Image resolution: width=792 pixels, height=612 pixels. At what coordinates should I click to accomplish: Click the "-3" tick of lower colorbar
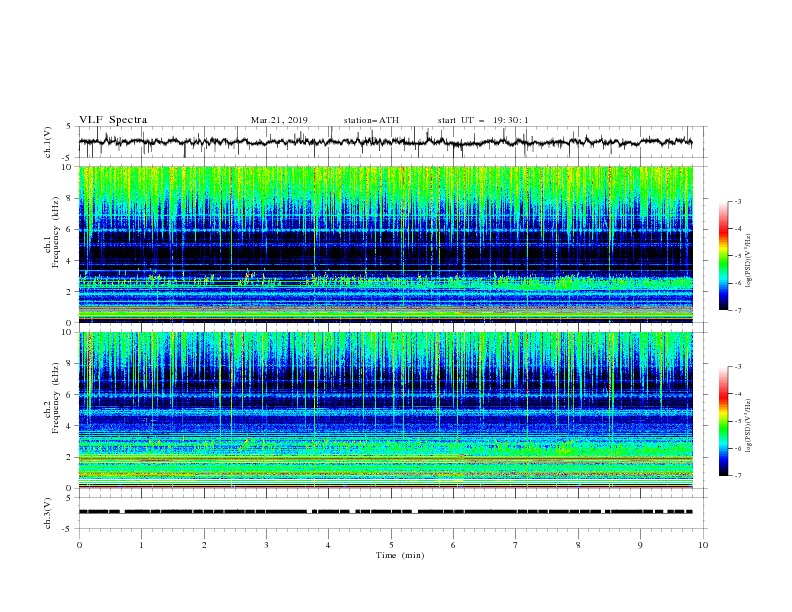(x=737, y=367)
